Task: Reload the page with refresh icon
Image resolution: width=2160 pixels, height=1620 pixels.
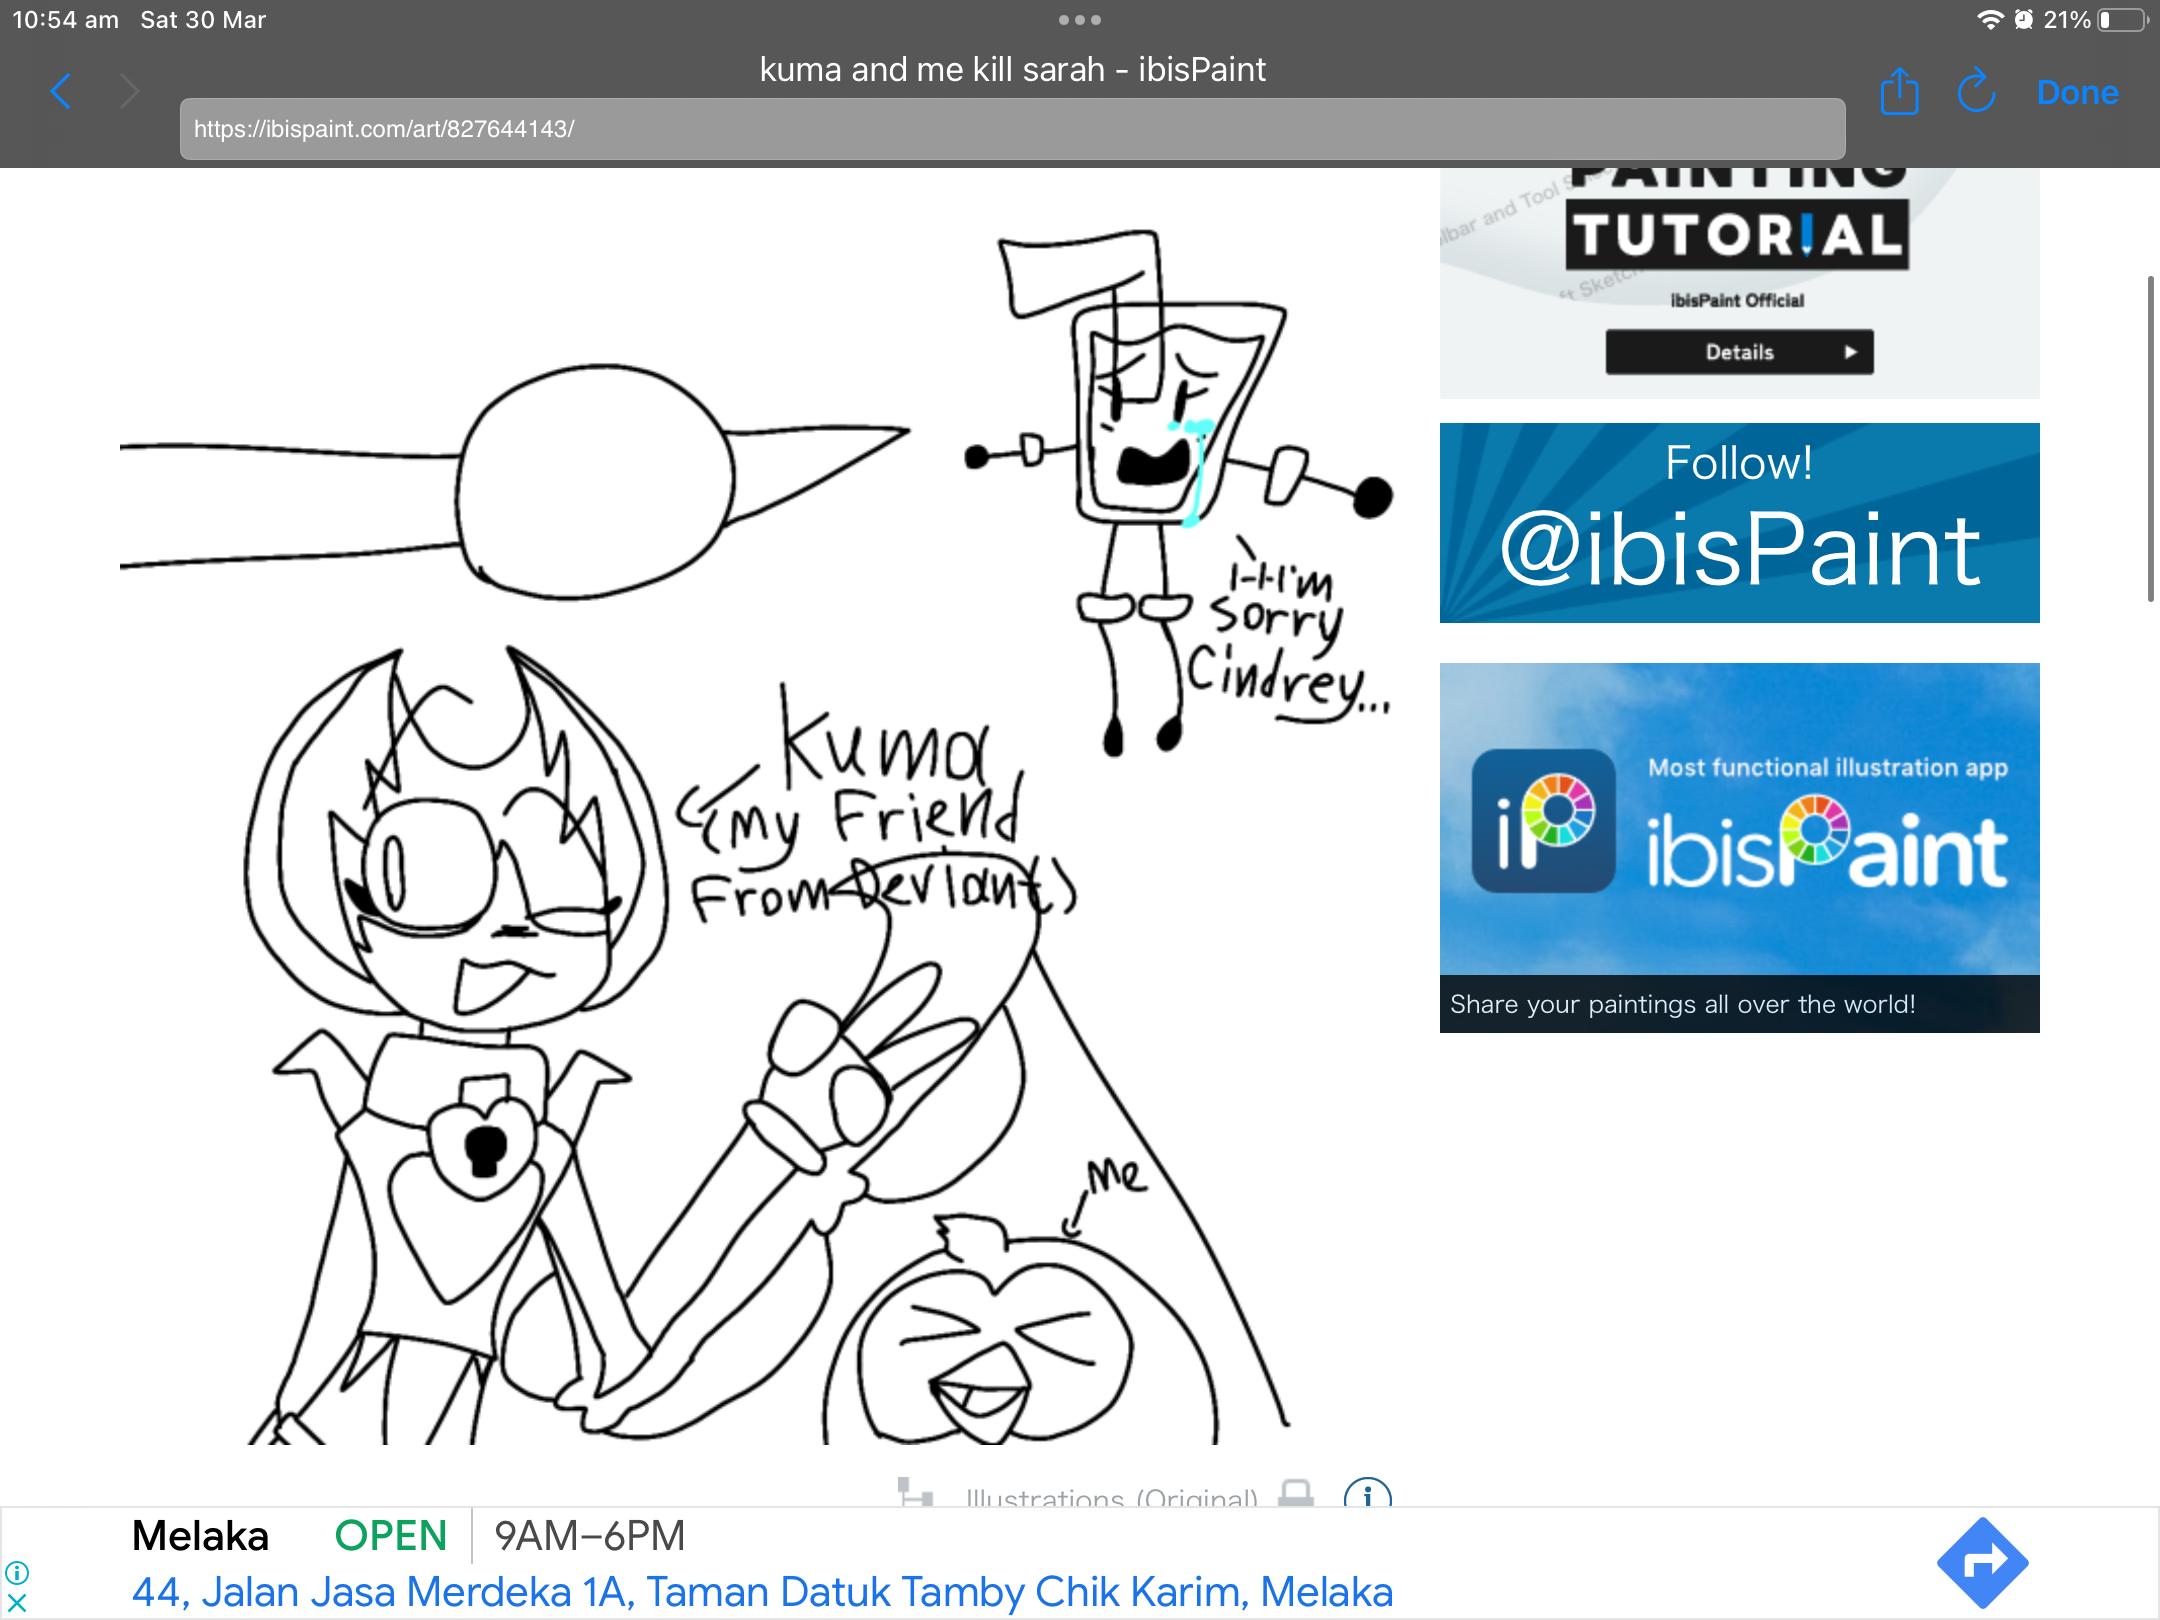Action: [1976, 92]
